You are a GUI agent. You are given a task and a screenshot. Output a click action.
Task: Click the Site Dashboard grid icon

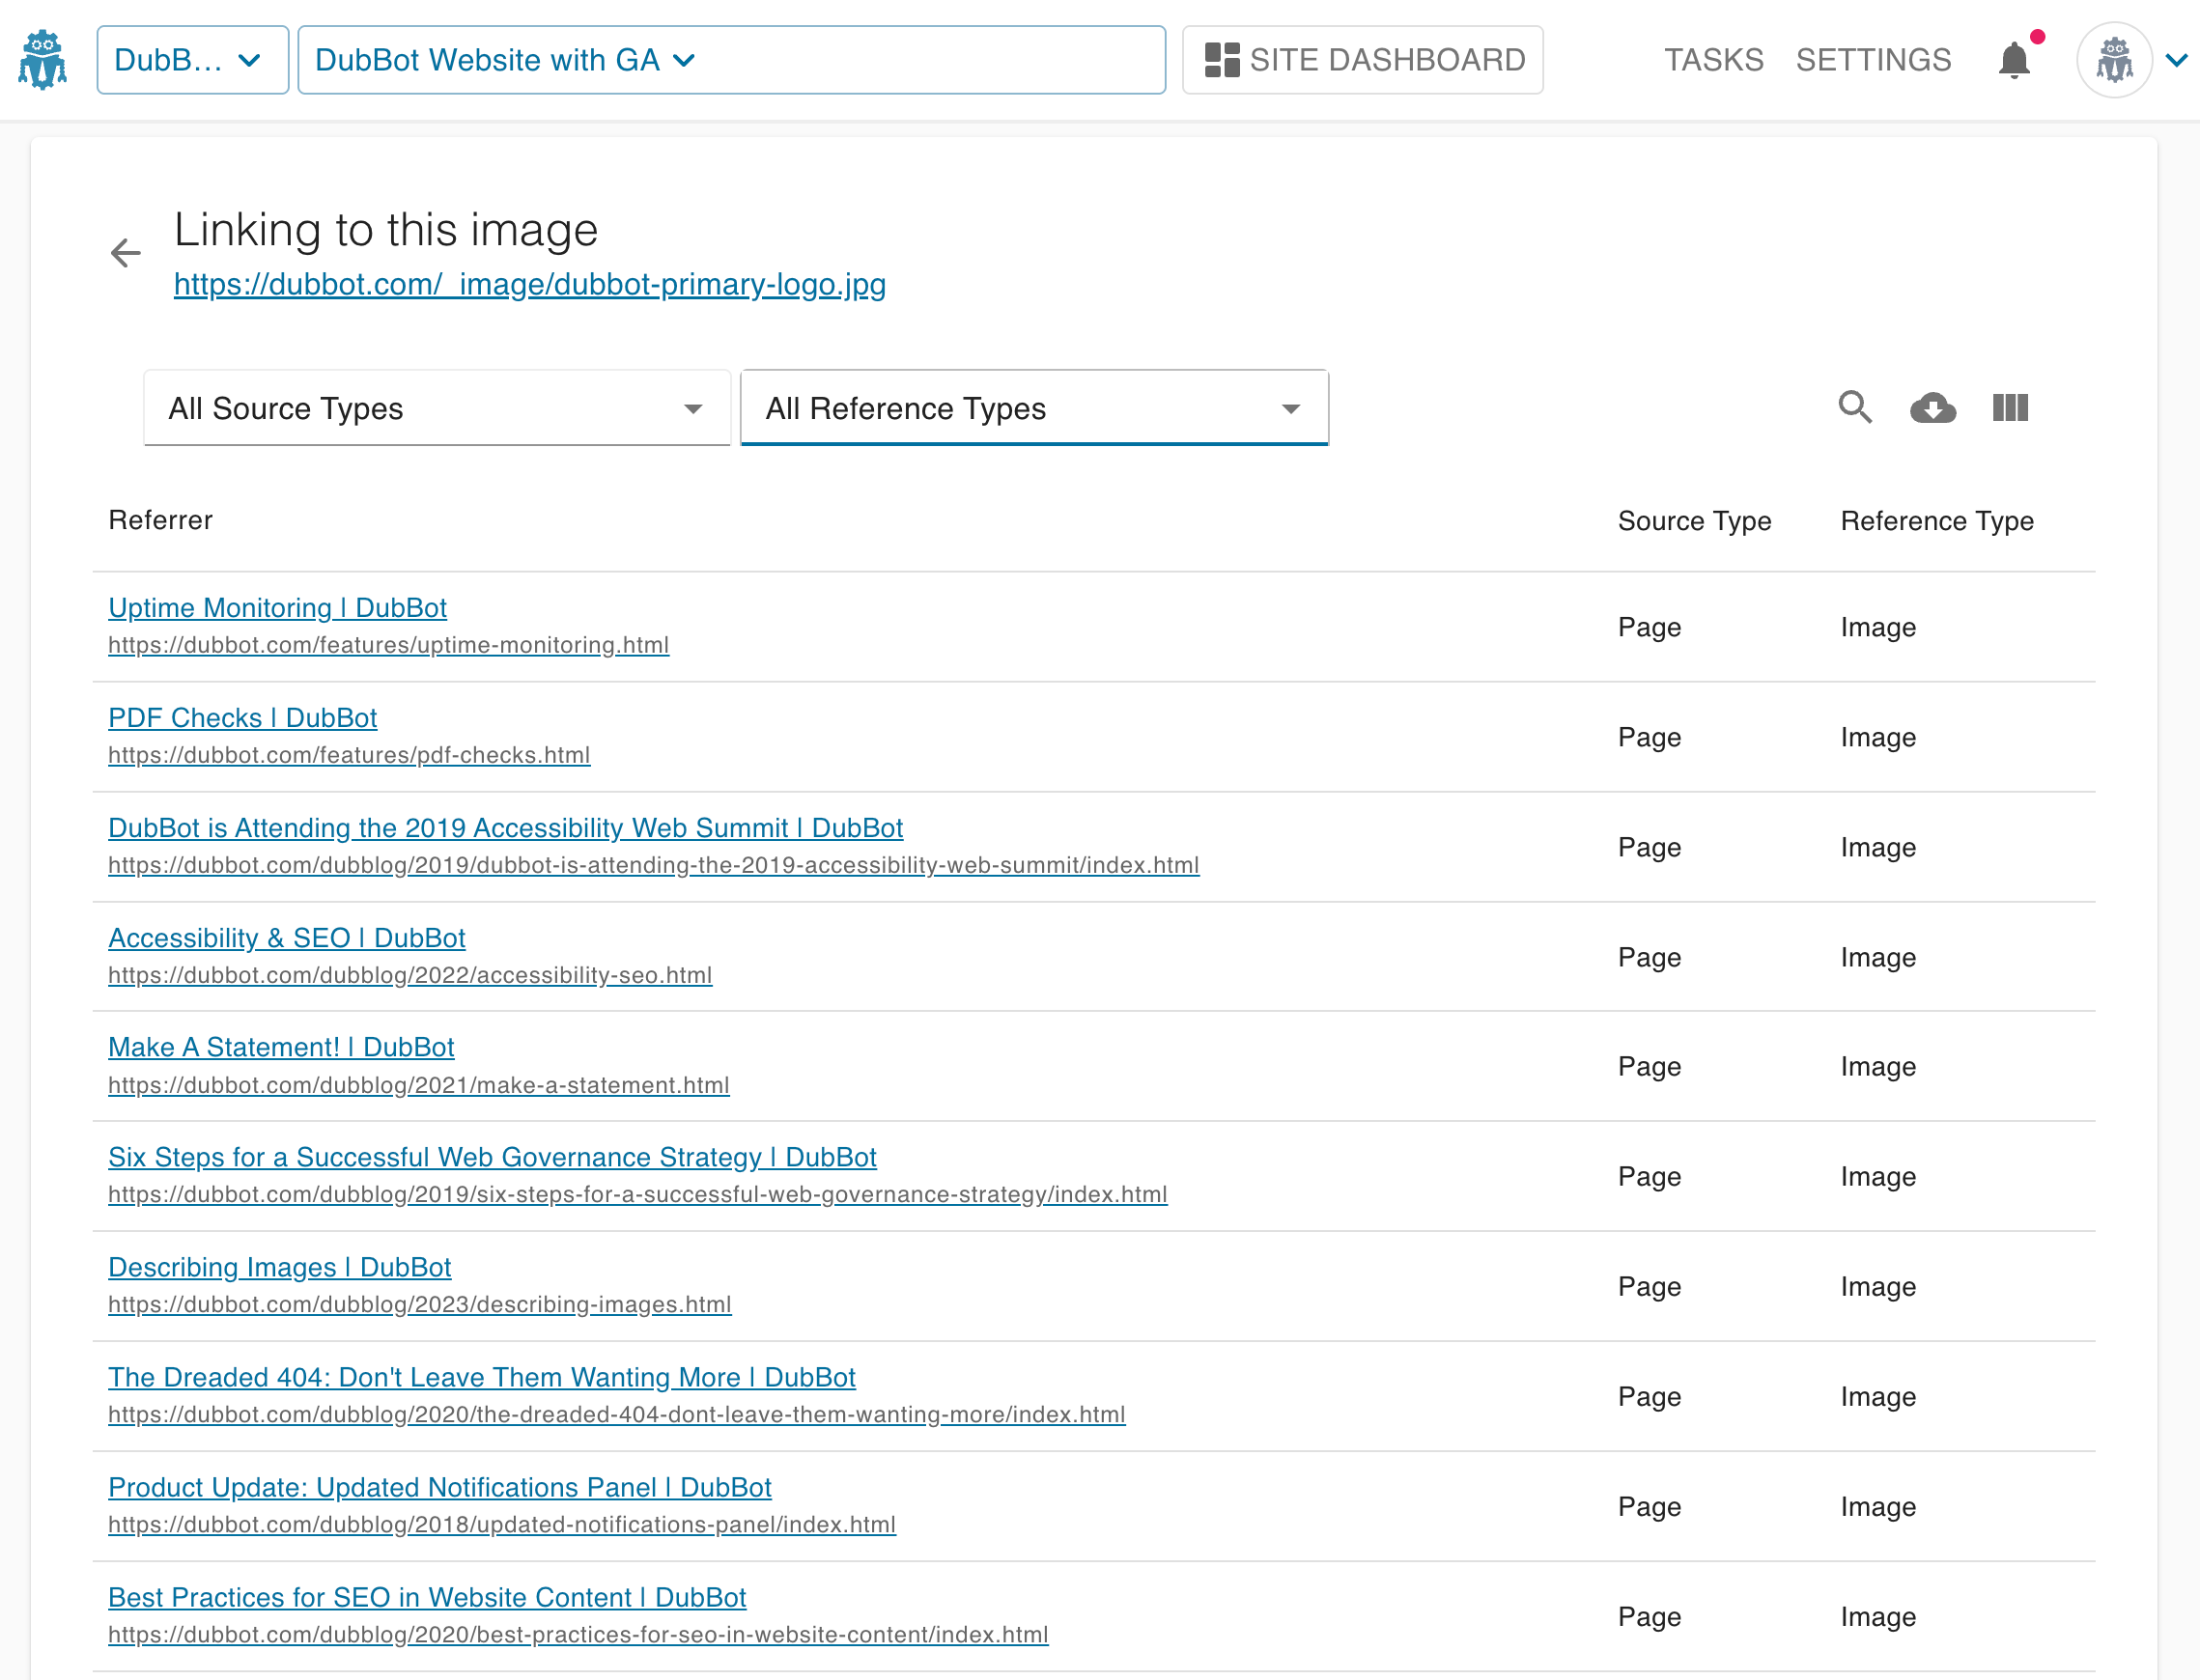point(1221,60)
